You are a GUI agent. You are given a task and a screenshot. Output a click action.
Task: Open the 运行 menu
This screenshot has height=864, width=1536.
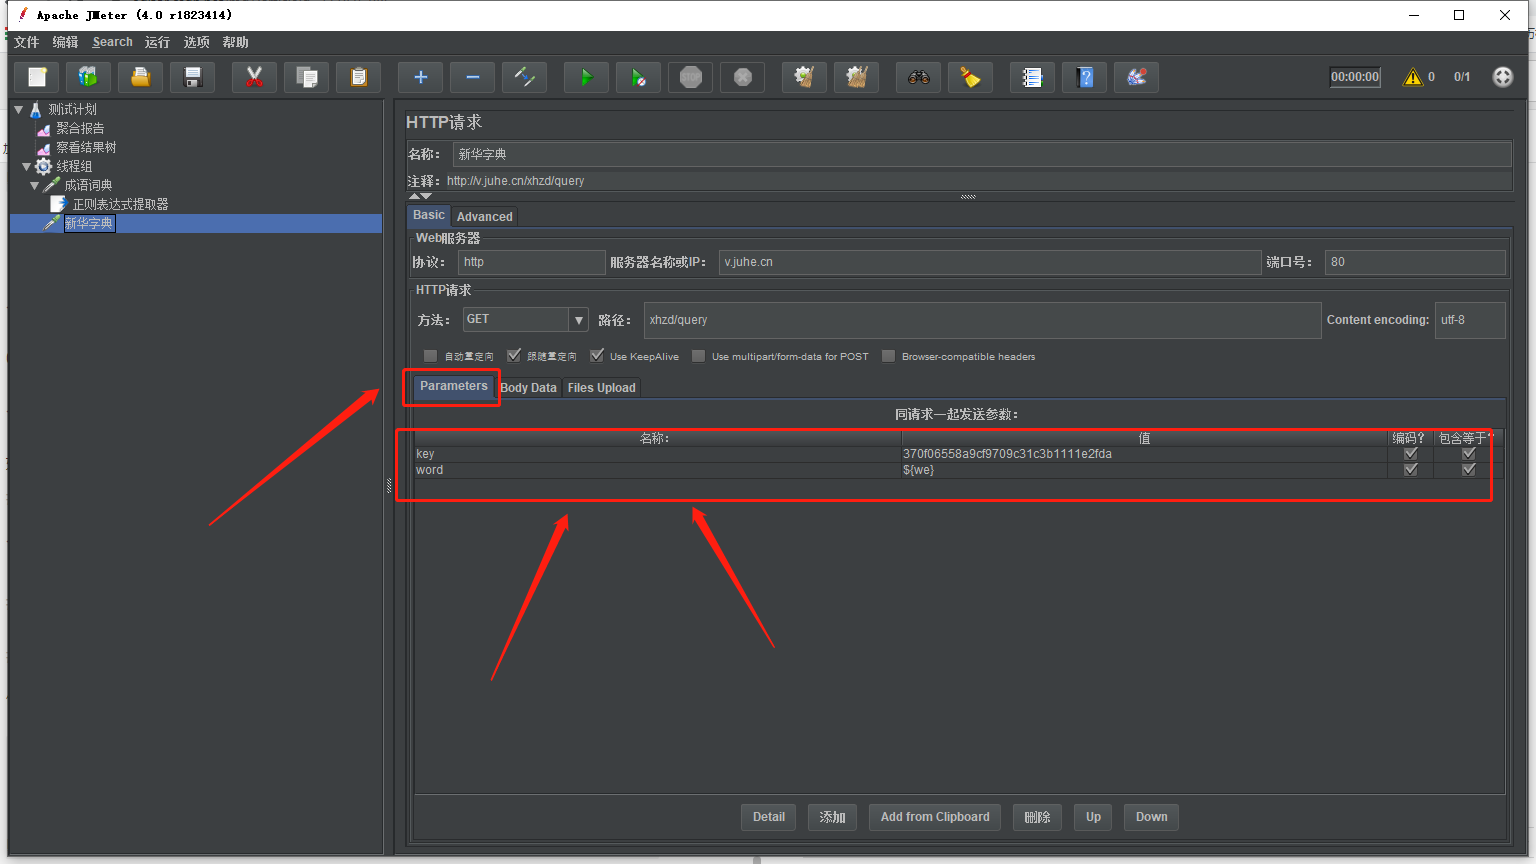[x=157, y=42]
